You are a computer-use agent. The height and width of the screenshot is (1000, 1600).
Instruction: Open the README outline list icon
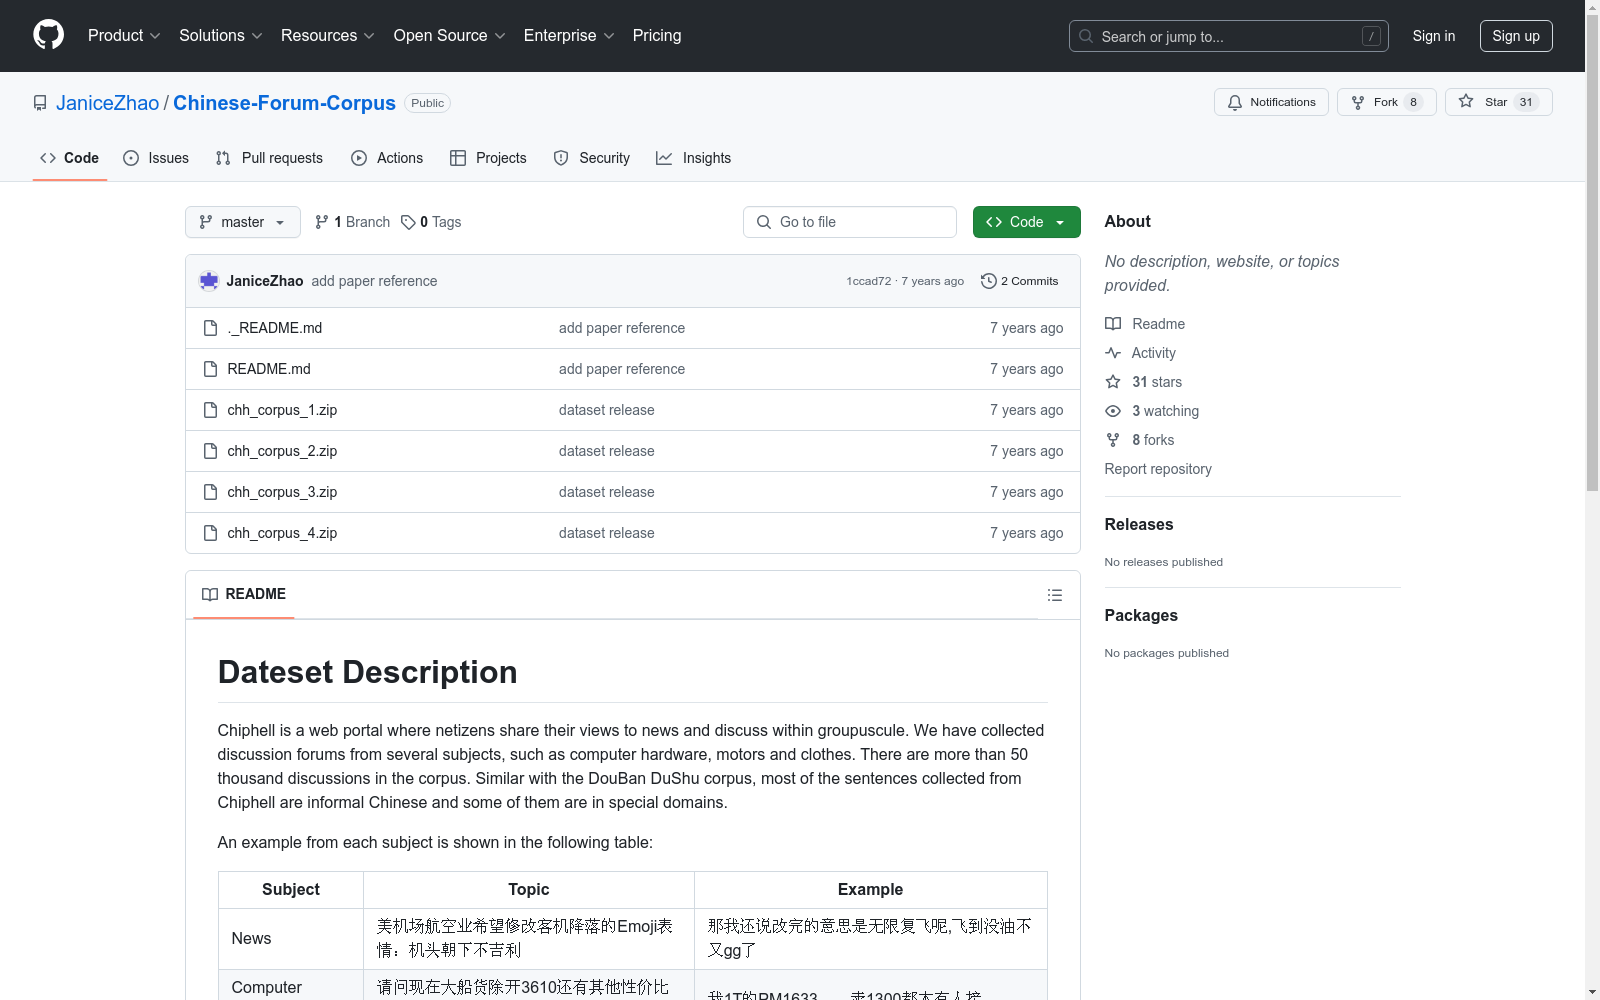click(x=1054, y=595)
